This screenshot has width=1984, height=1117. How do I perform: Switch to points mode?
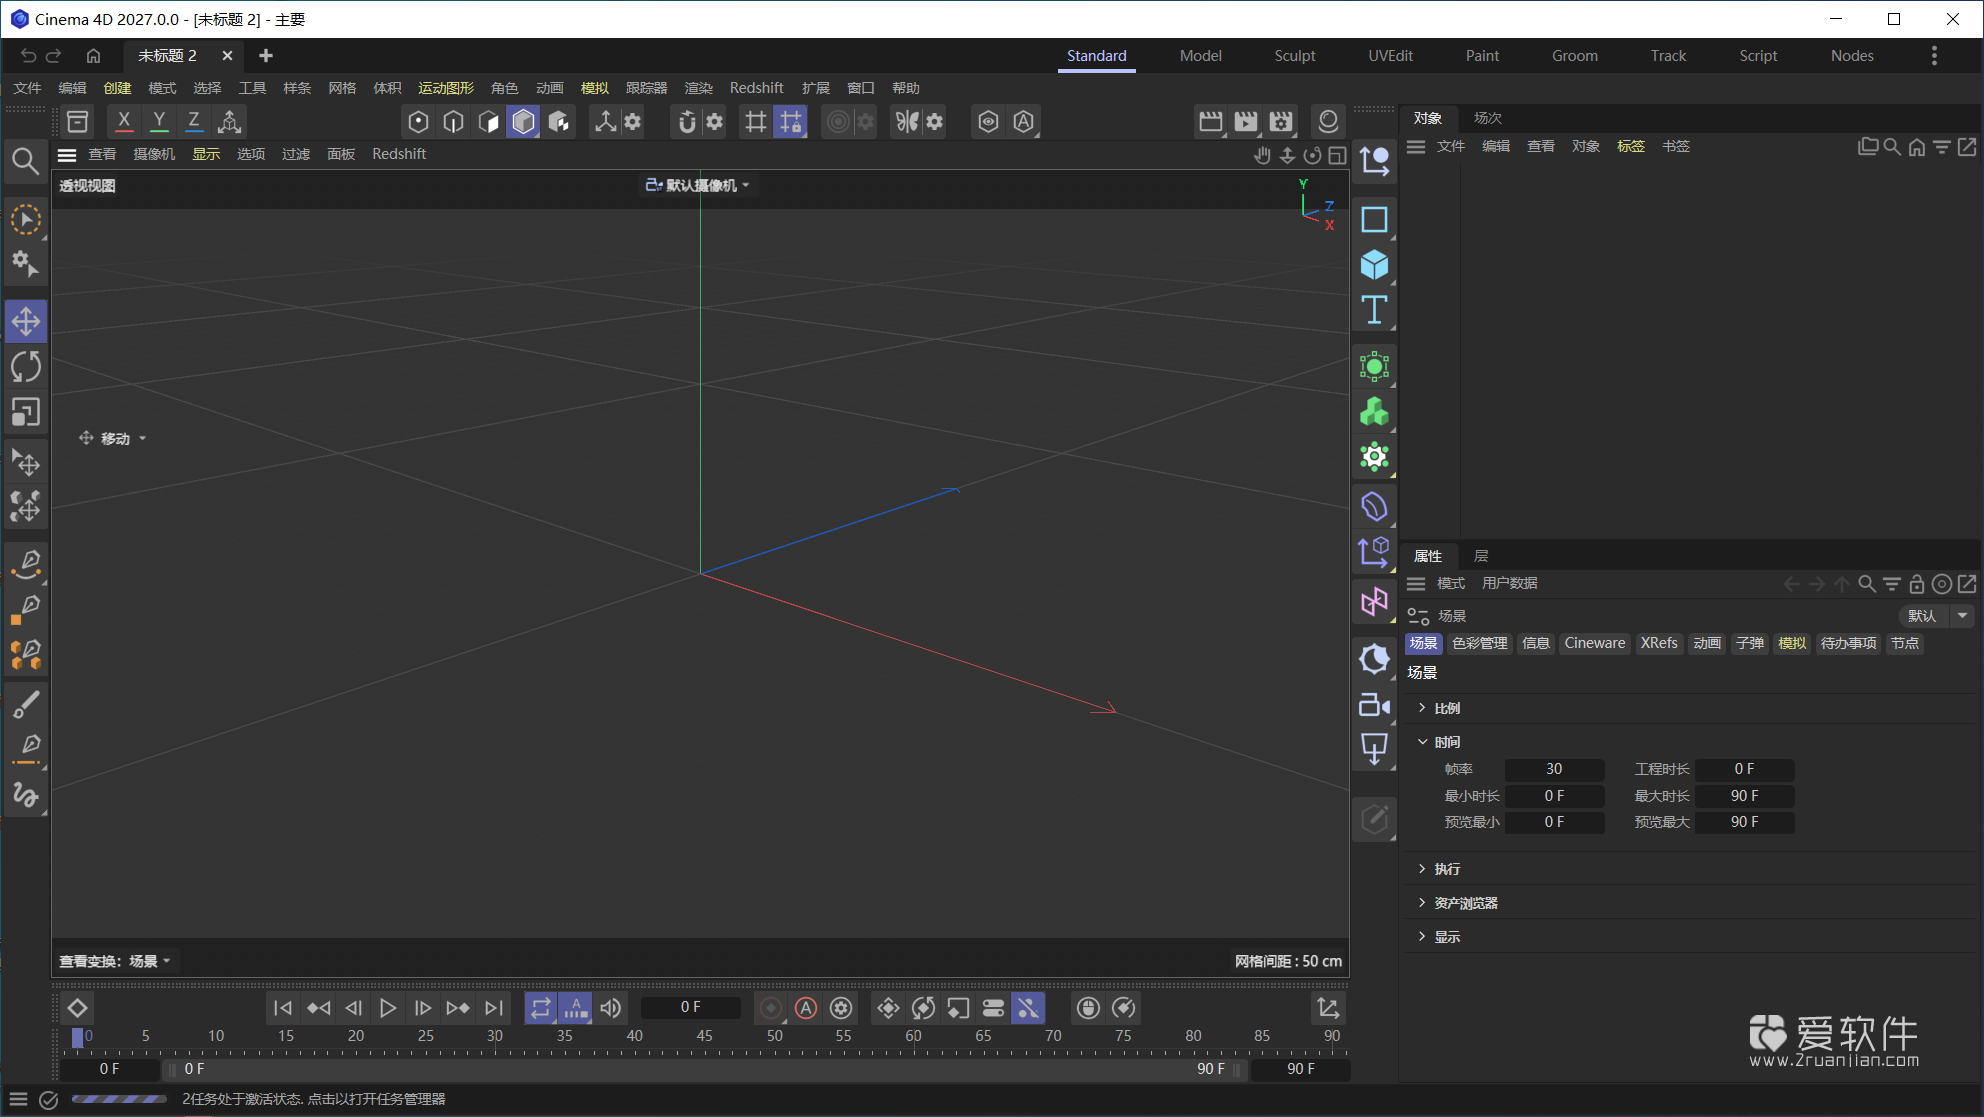[x=418, y=122]
